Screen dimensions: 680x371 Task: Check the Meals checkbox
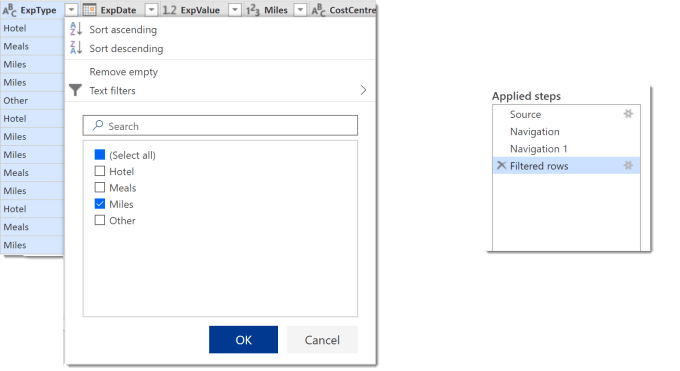(100, 187)
